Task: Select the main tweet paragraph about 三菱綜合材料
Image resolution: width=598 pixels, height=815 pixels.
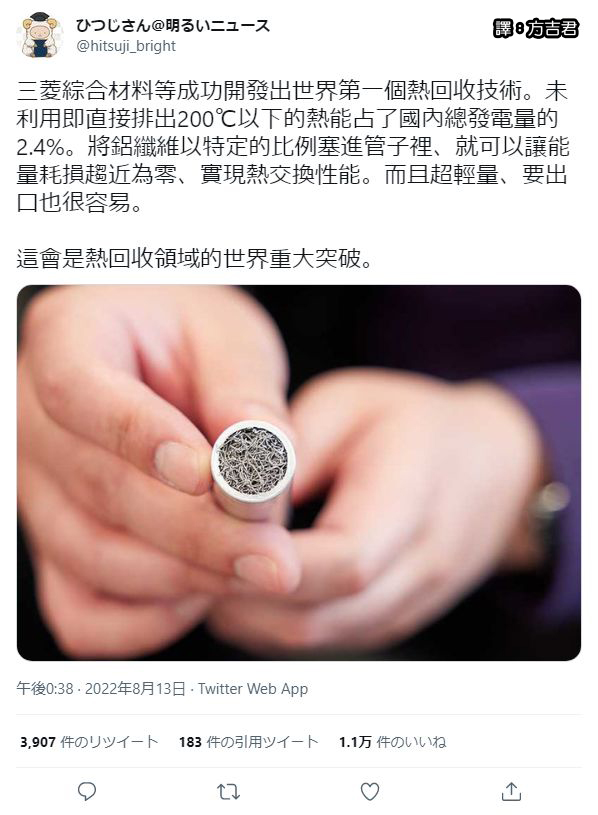Action: point(293,147)
